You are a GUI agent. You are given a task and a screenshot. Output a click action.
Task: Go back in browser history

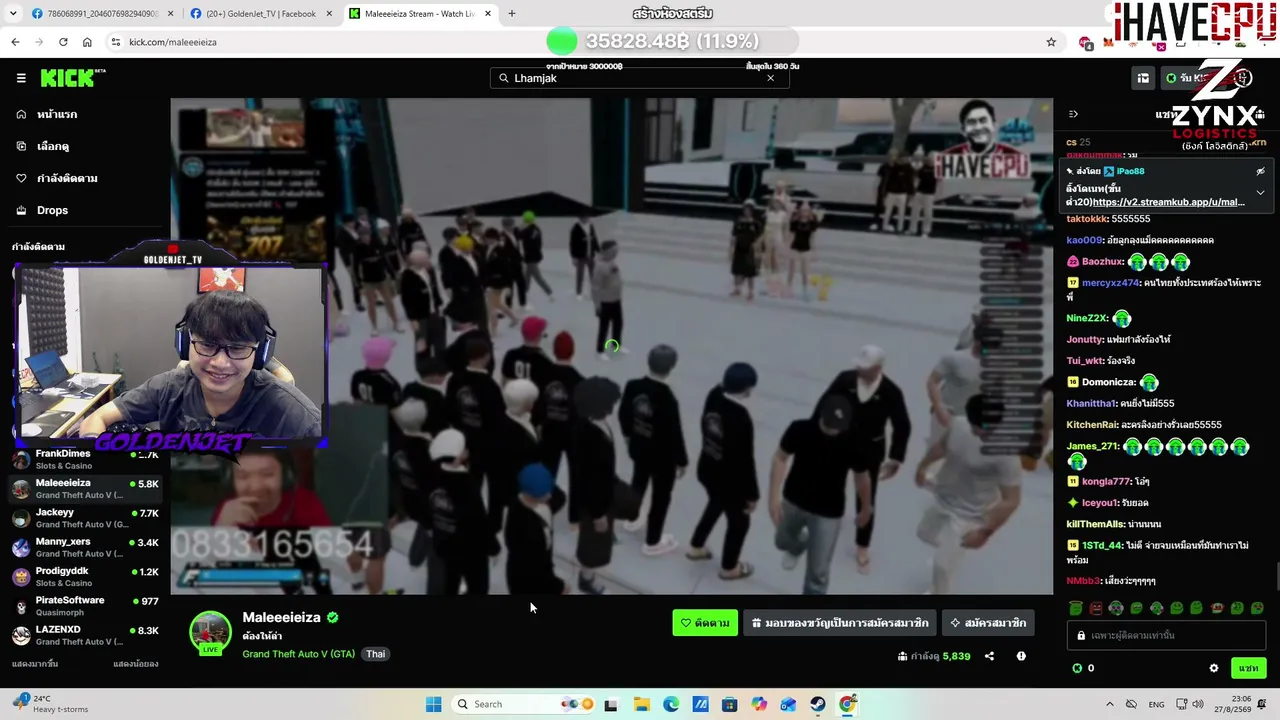[x=15, y=42]
